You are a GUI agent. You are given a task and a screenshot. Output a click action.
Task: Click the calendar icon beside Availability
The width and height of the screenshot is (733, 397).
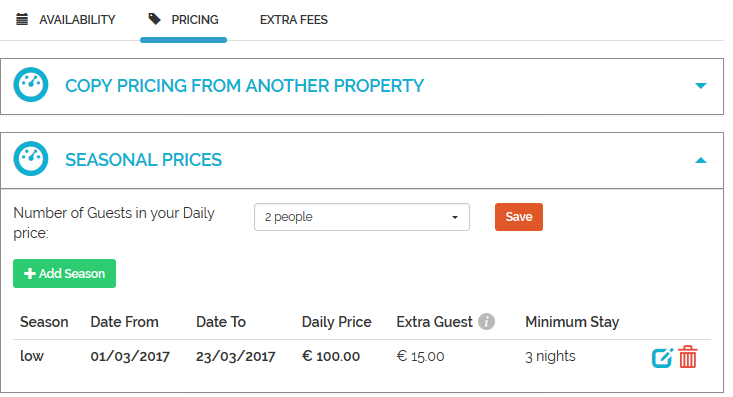[22, 19]
